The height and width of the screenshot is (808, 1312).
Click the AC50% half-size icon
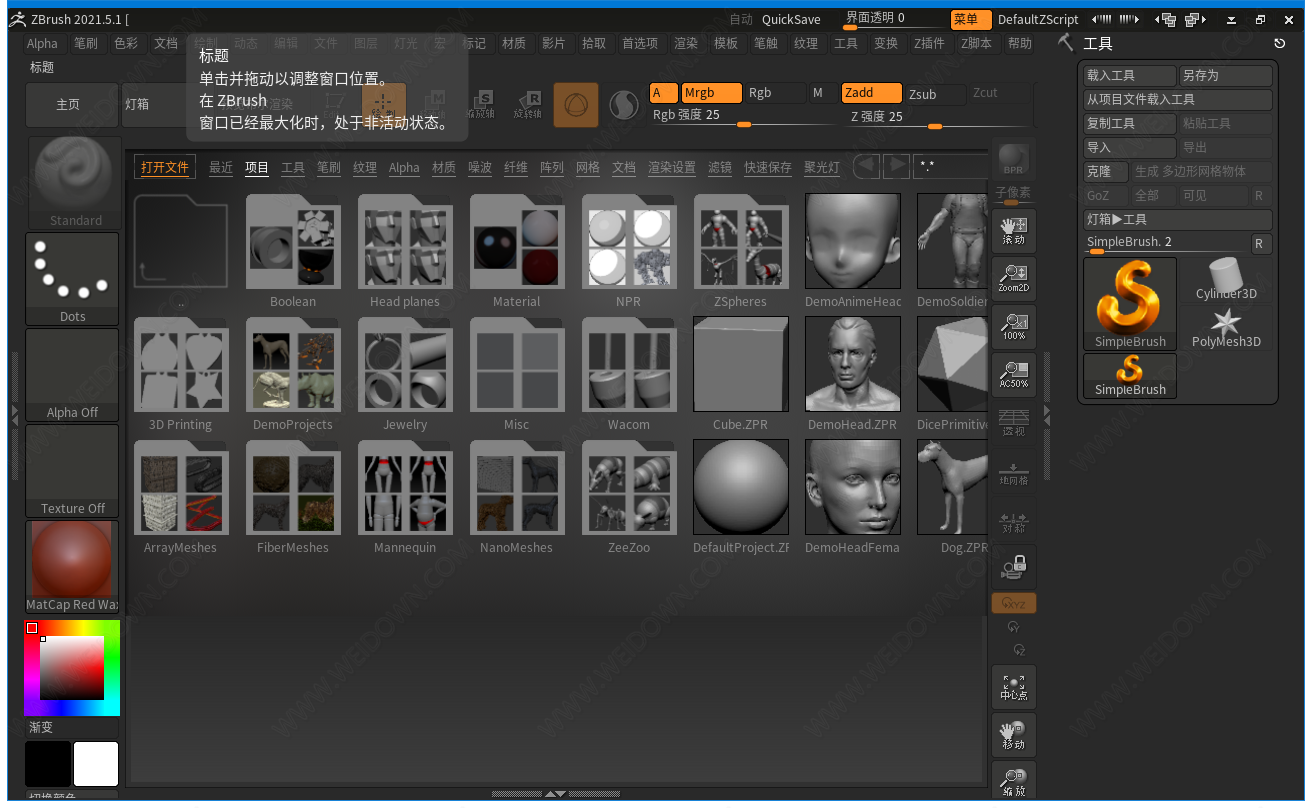(1014, 374)
